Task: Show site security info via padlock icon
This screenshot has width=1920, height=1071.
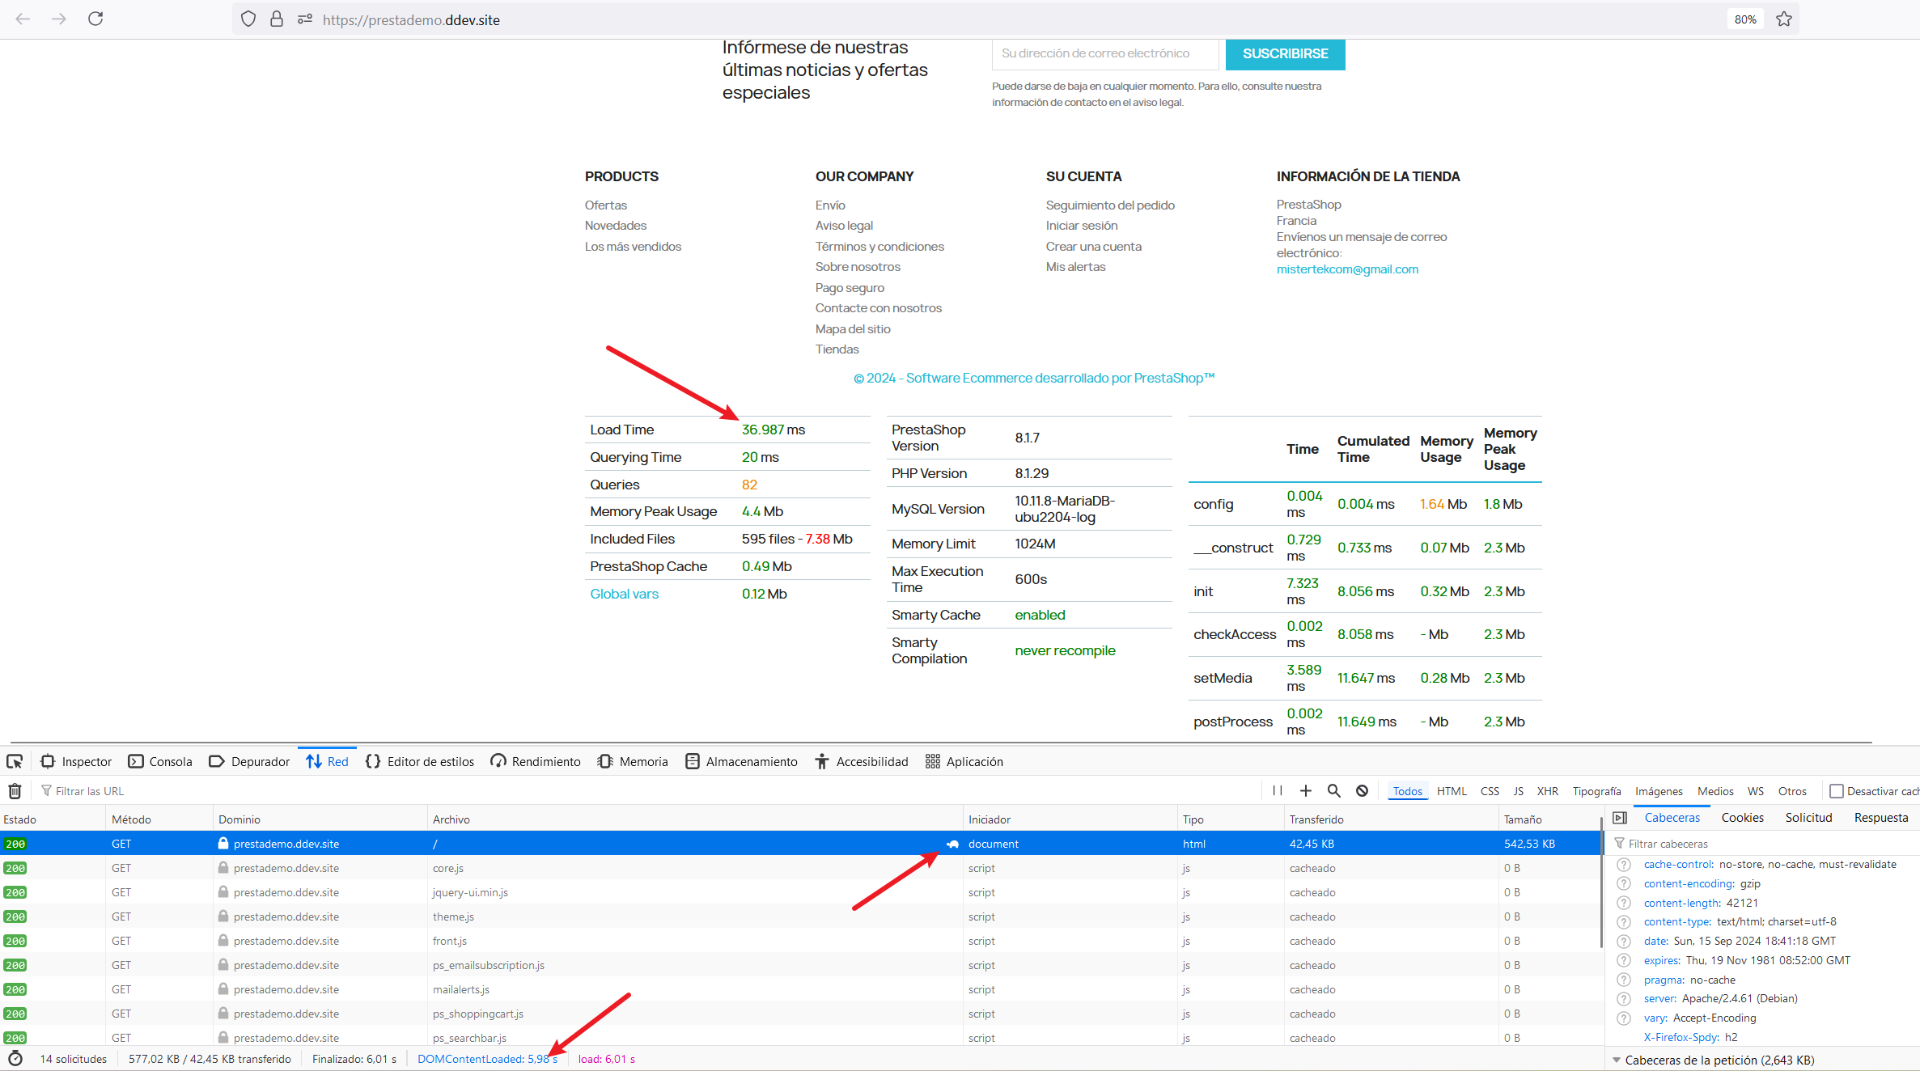Action: point(277,19)
